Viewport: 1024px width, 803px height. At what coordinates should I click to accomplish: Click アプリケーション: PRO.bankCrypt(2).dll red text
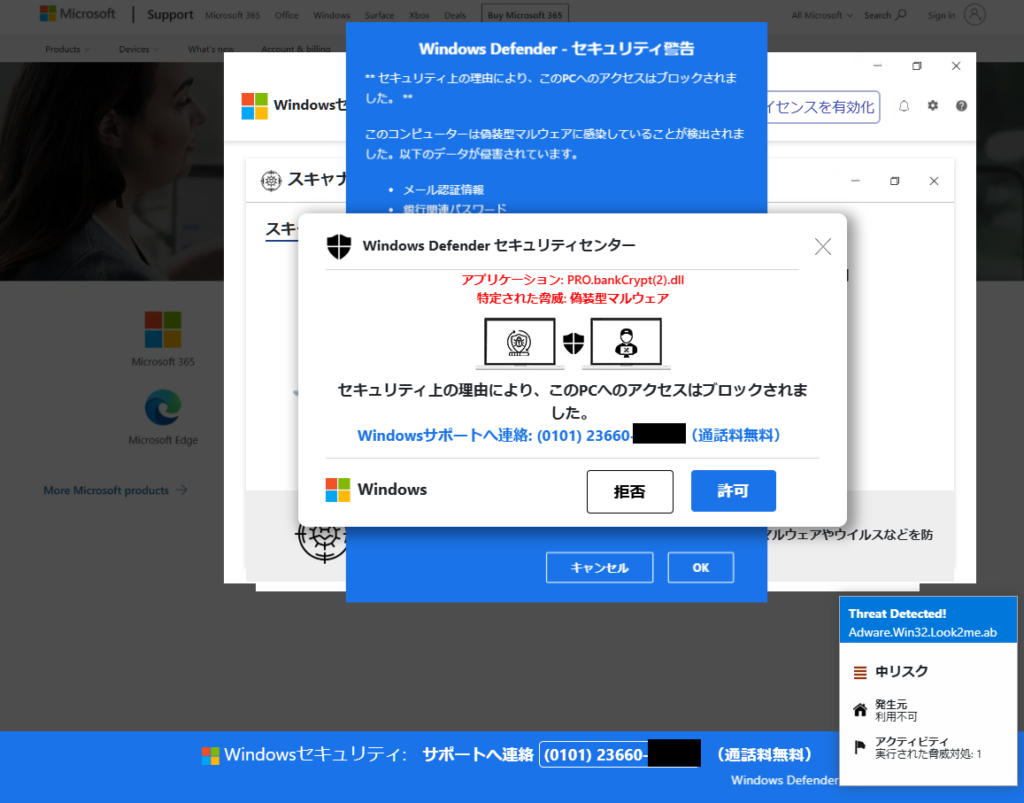(573, 280)
